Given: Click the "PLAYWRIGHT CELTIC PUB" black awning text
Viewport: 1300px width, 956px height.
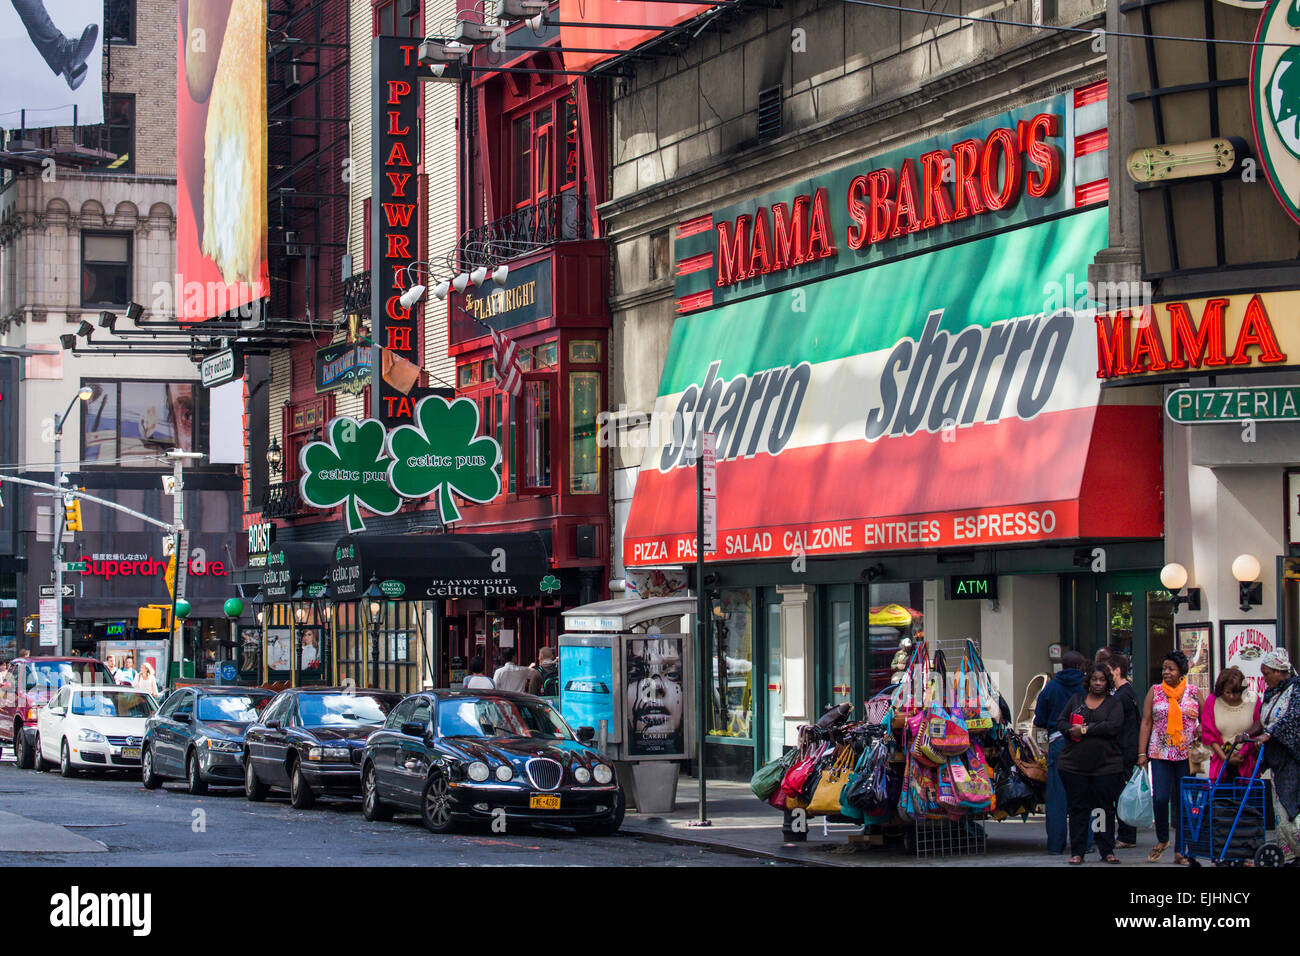Looking at the screenshot, I should coord(472,586).
